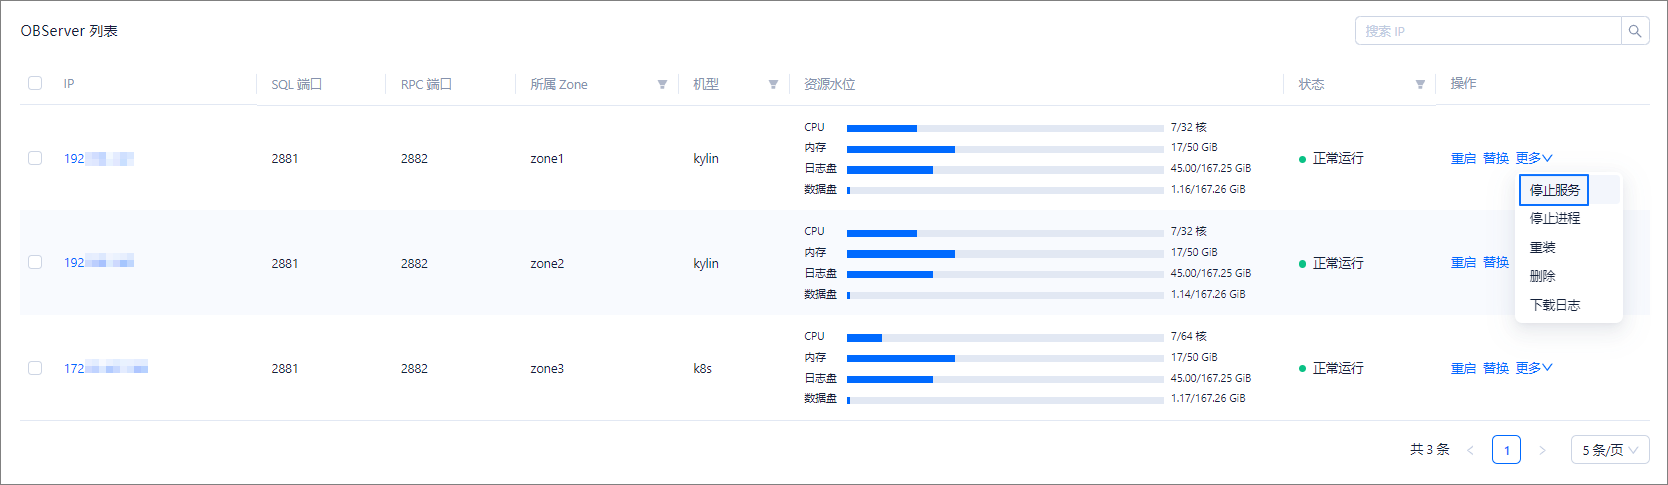Go to next page arrow

coord(1542,450)
